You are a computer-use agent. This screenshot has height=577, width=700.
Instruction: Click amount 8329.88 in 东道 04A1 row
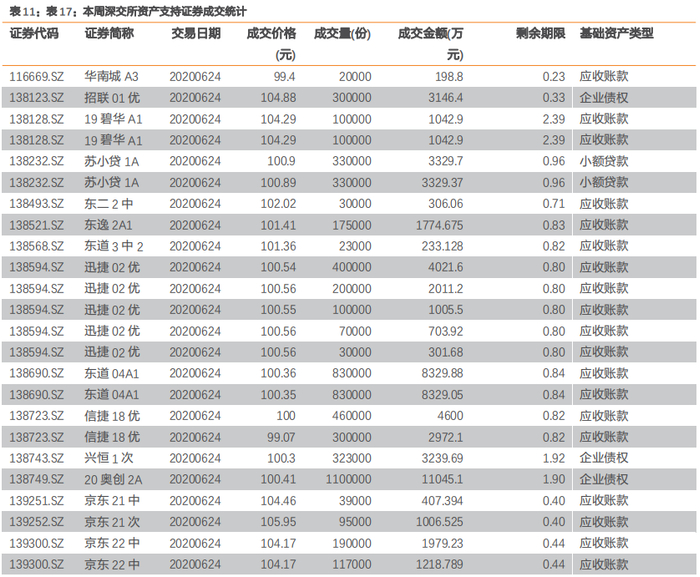[x=442, y=373]
